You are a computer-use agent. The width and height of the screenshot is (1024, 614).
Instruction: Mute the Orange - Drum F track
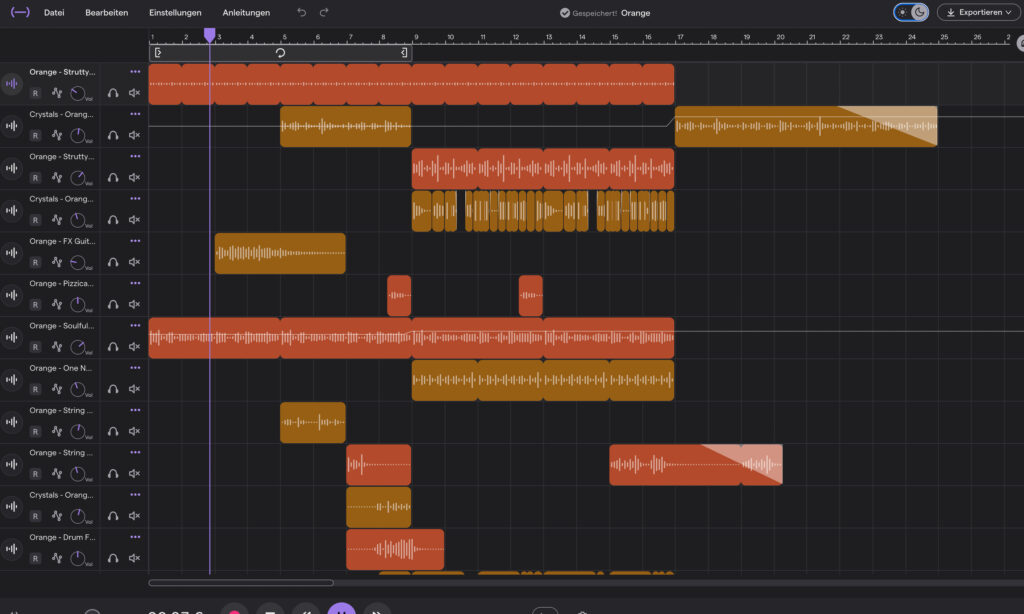point(135,558)
